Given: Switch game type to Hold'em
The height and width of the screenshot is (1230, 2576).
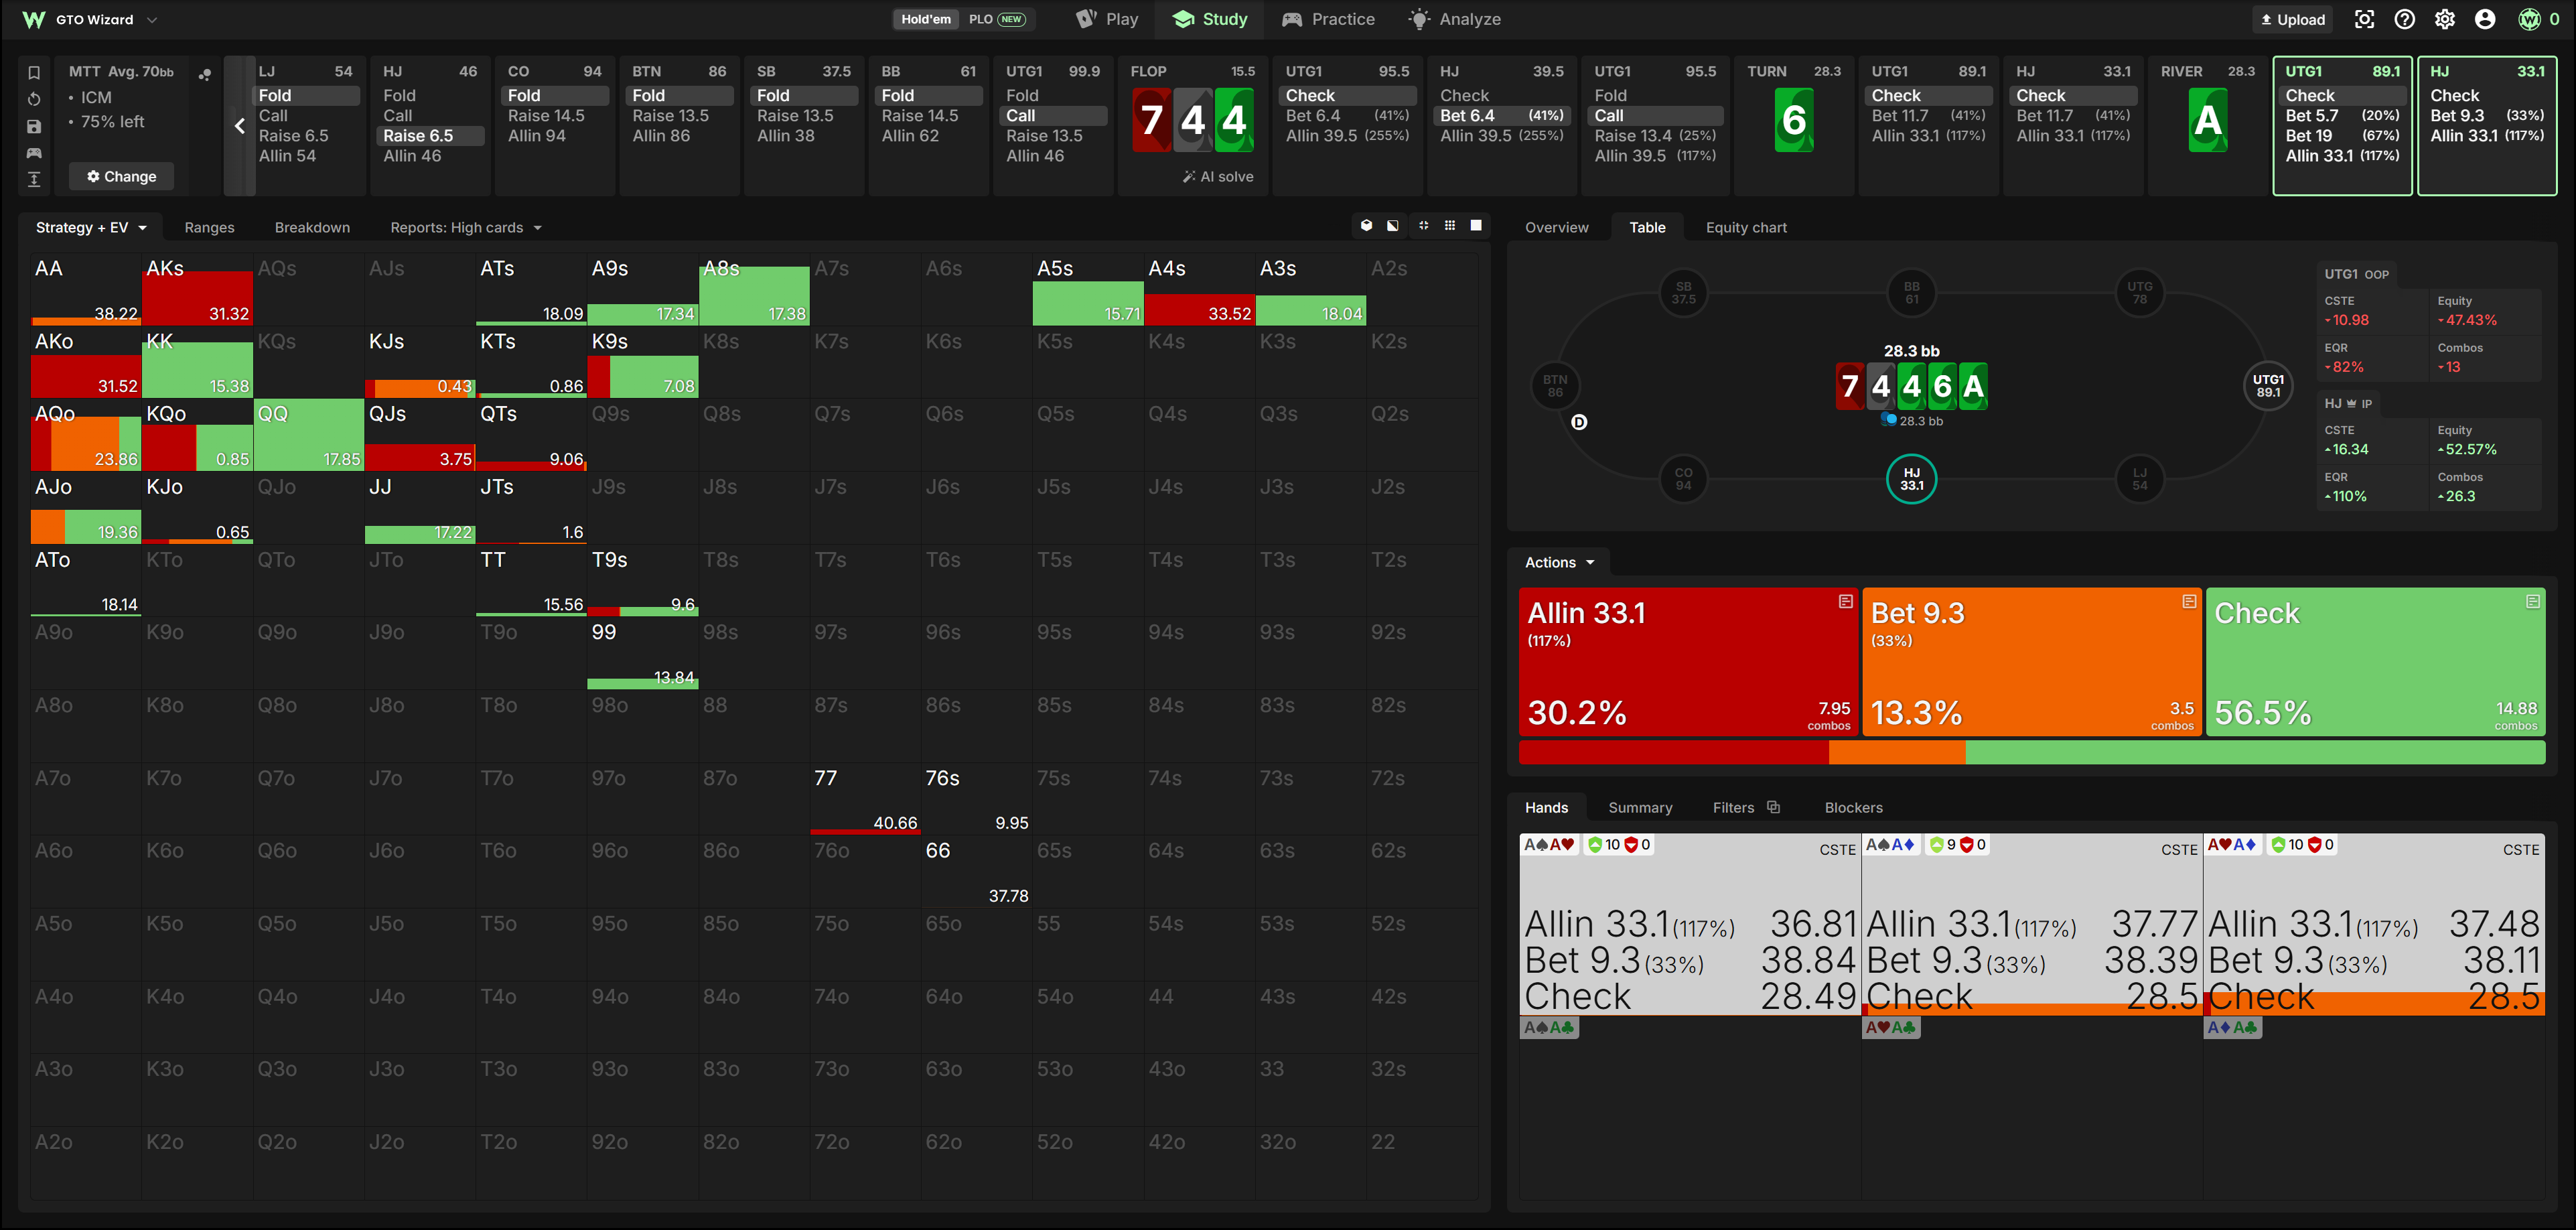Looking at the screenshot, I should click(x=926, y=19).
